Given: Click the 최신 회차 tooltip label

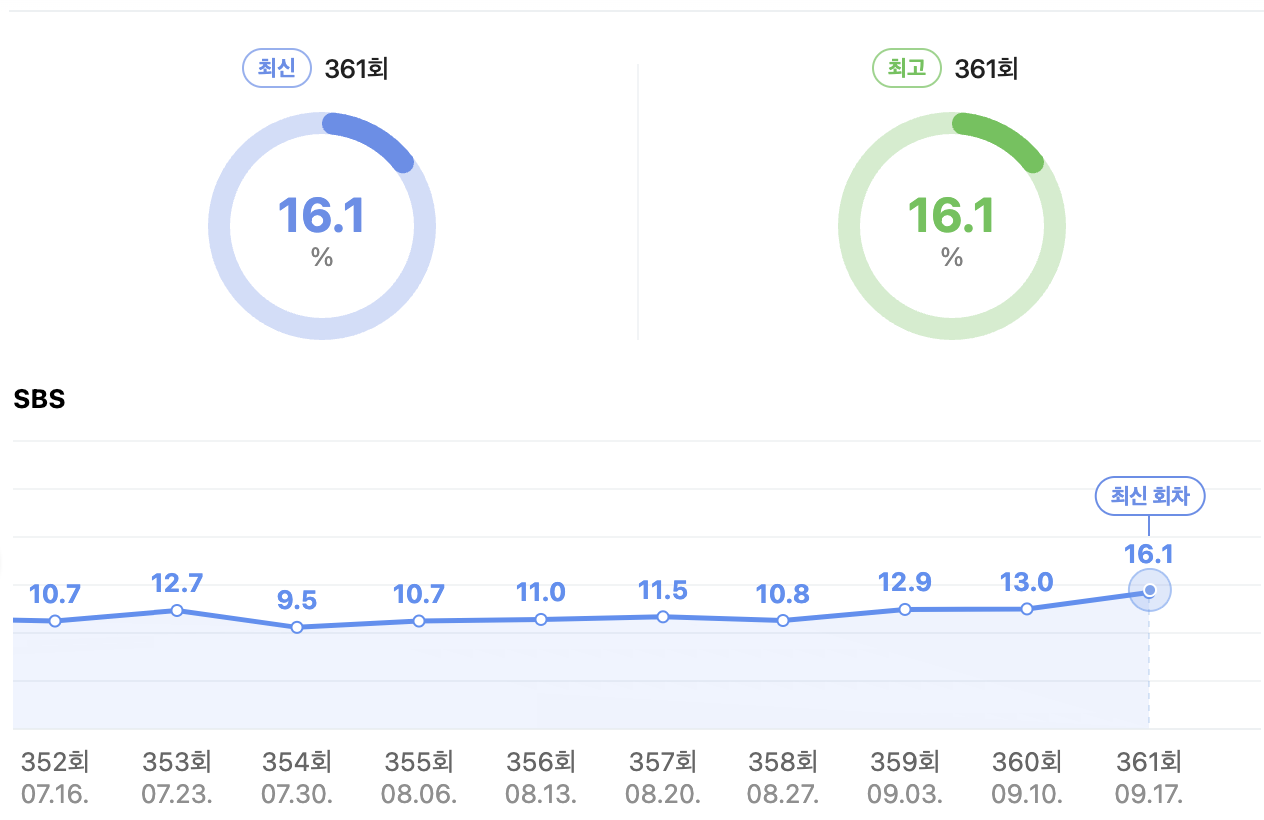Looking at the screenshot, I should 1150,497.
